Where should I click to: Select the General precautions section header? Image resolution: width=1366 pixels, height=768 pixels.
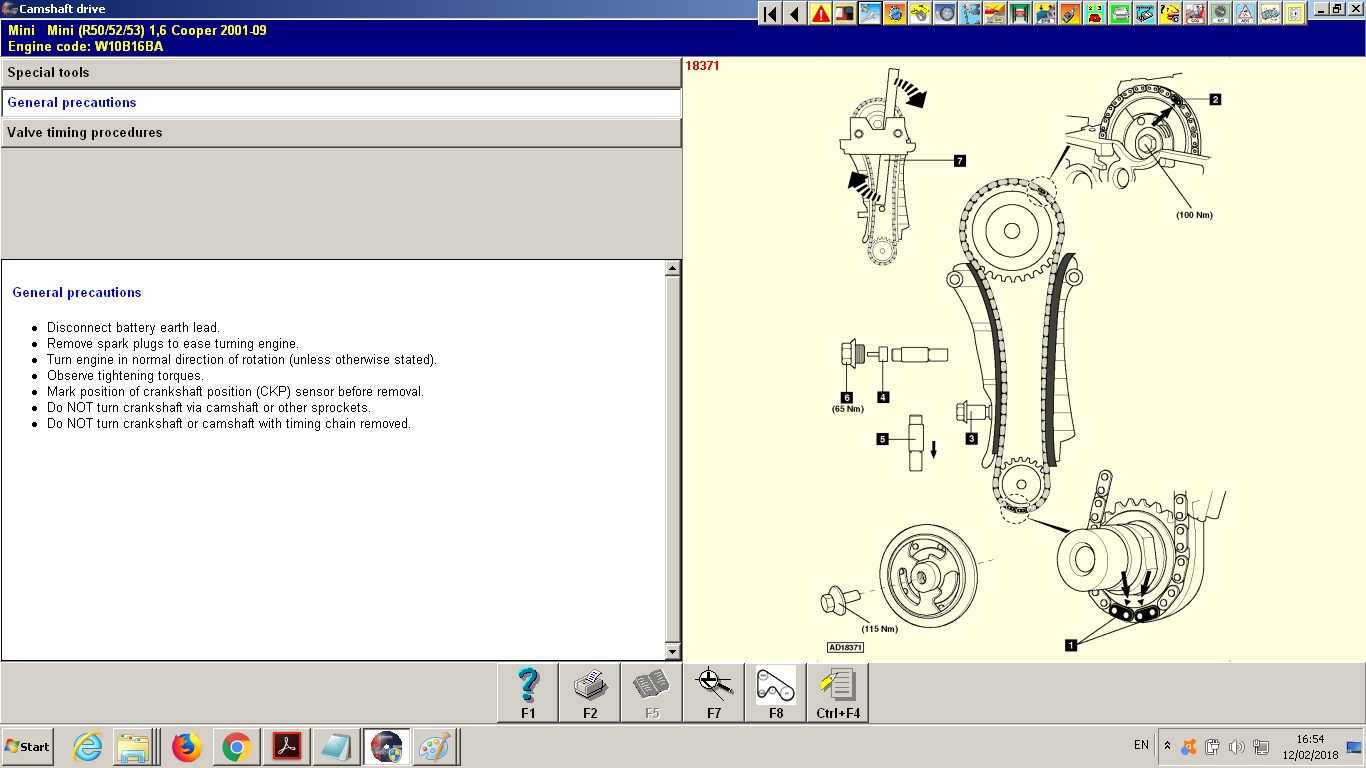coord(341,103)
